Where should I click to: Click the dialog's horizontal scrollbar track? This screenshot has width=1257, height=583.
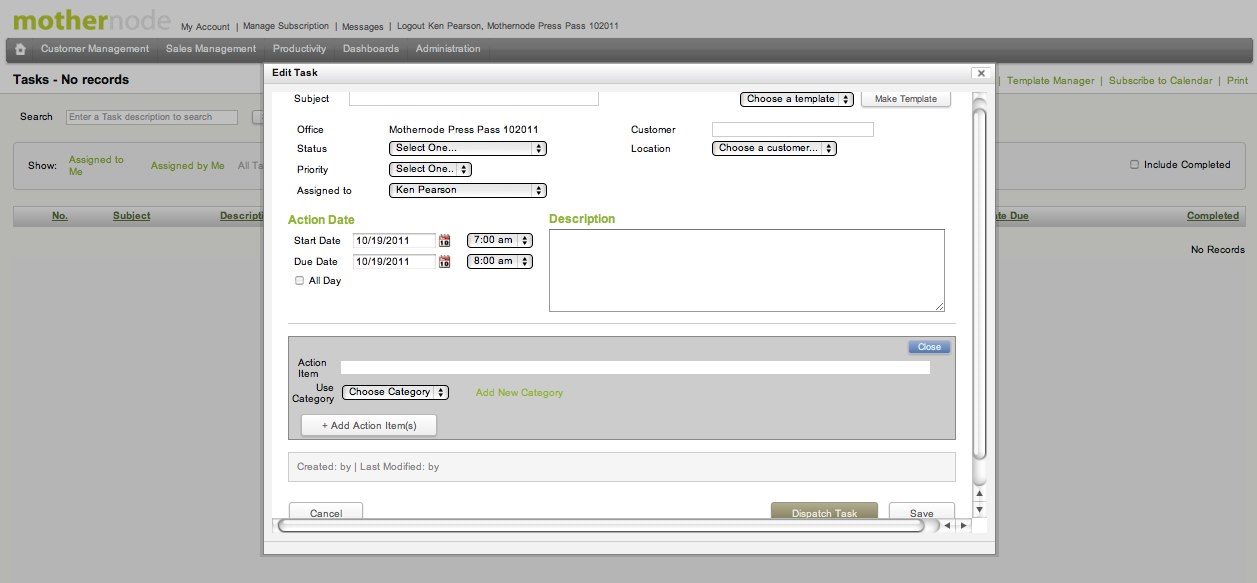point(600,525)
